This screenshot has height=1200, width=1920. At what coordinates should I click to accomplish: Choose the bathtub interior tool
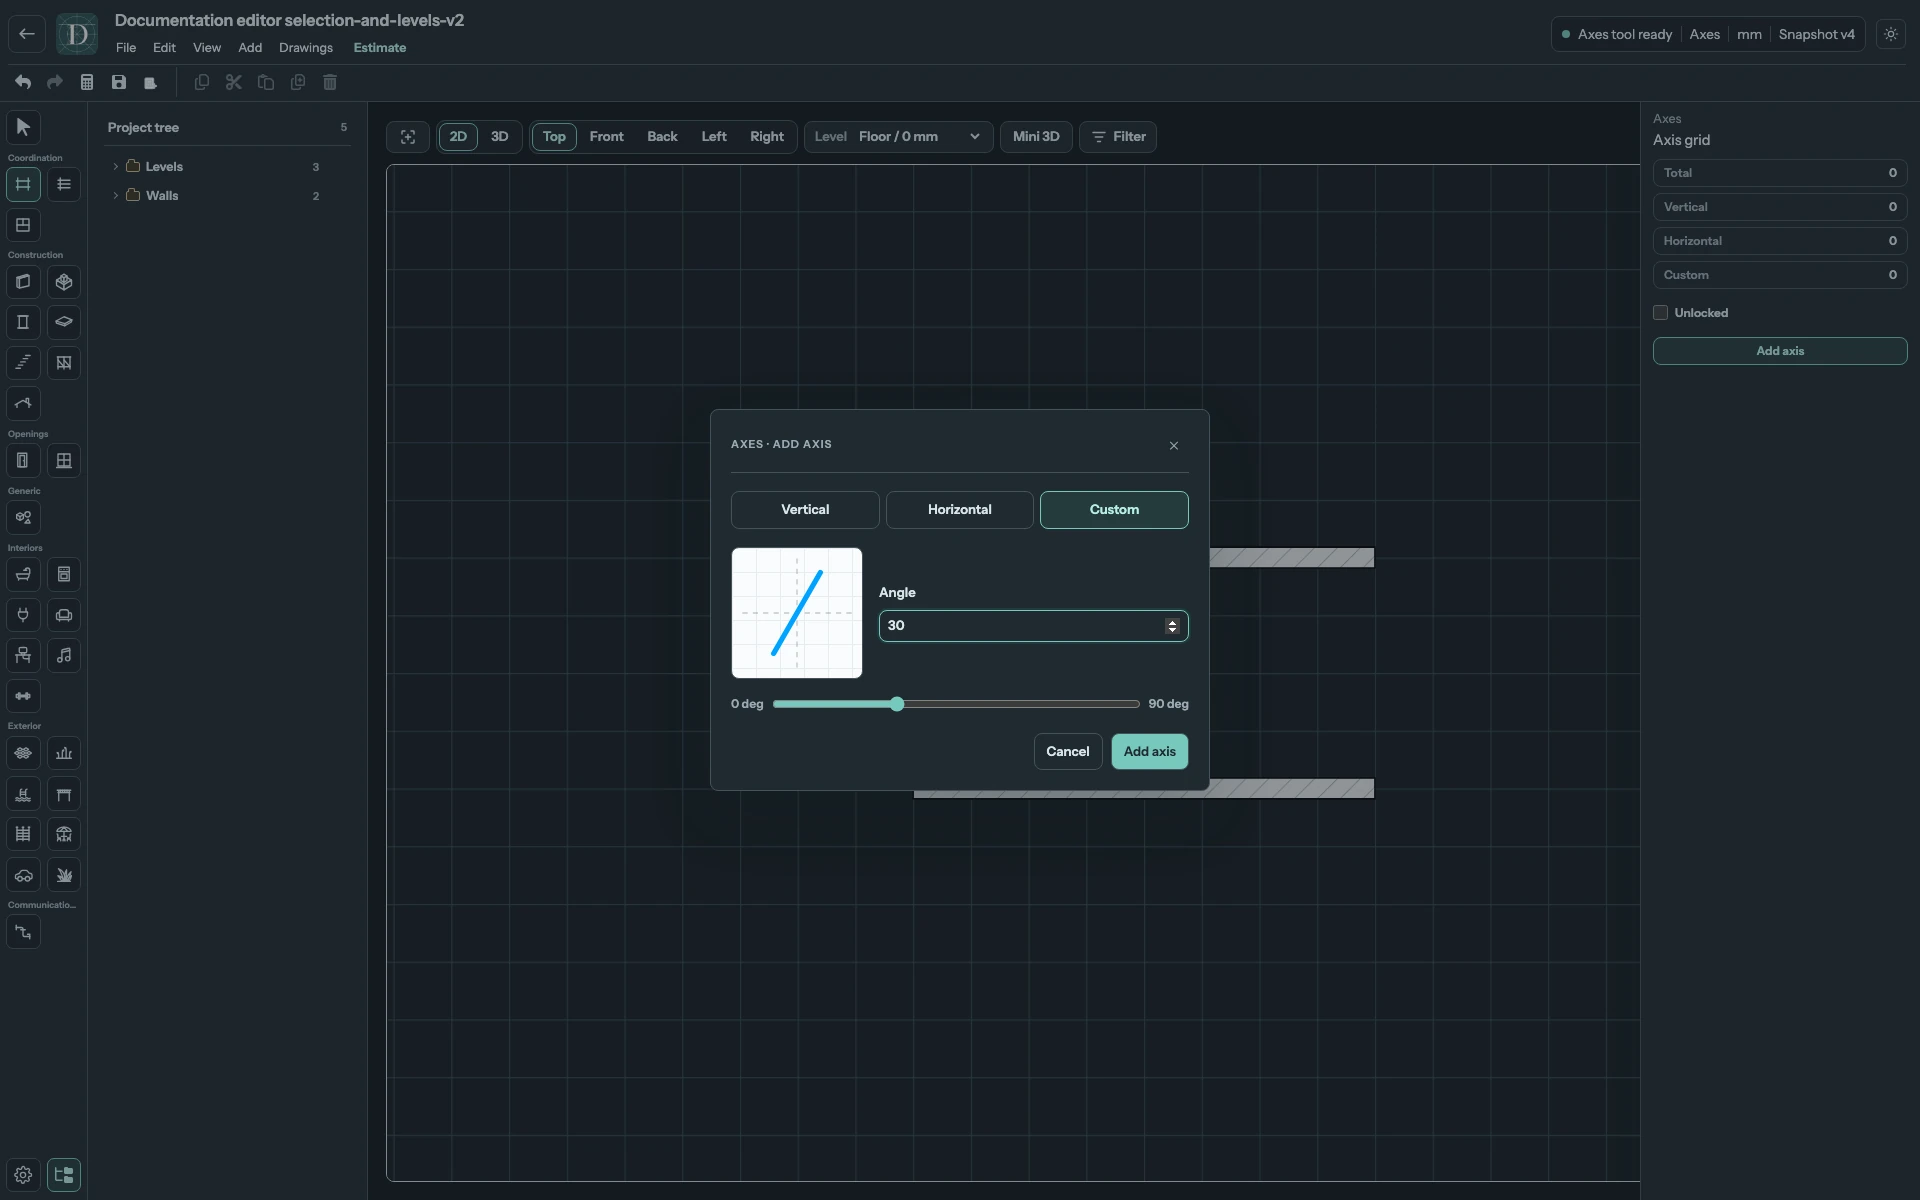click(23, 575)
